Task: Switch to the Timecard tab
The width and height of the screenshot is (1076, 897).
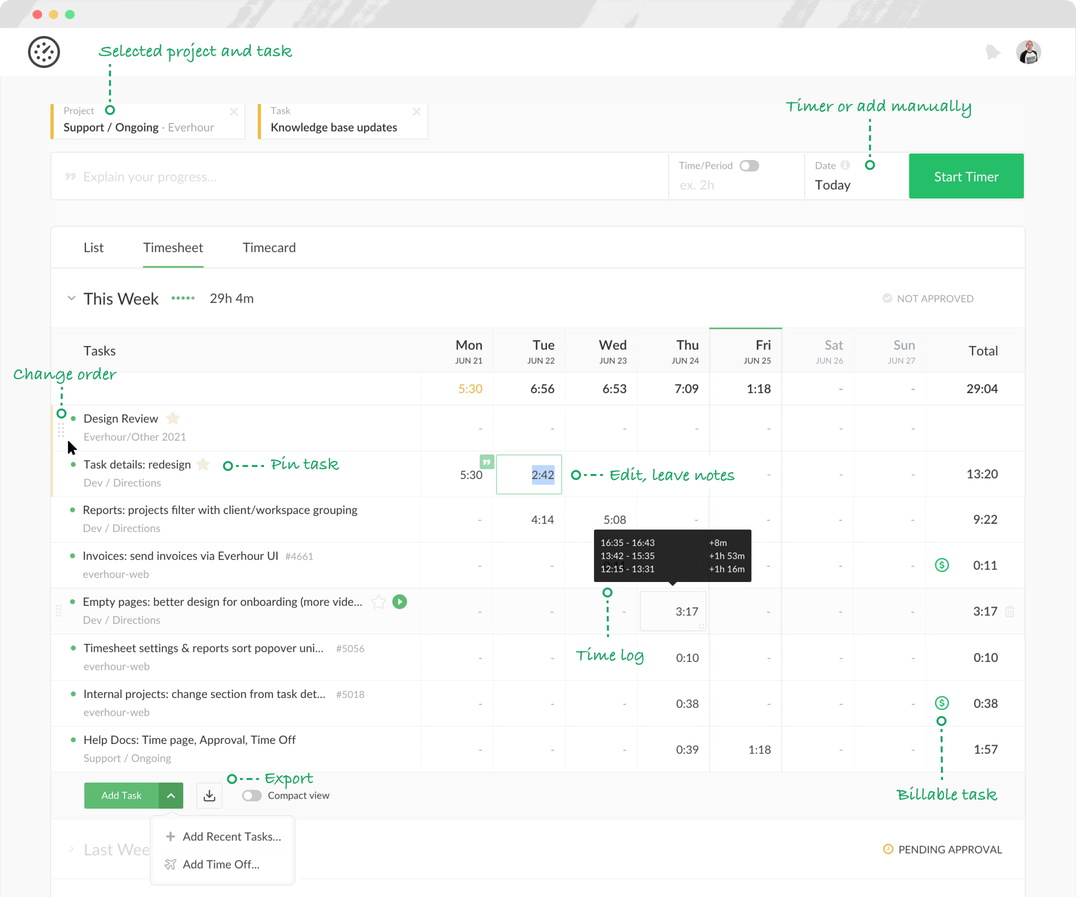Action: [x=268, y=247]
